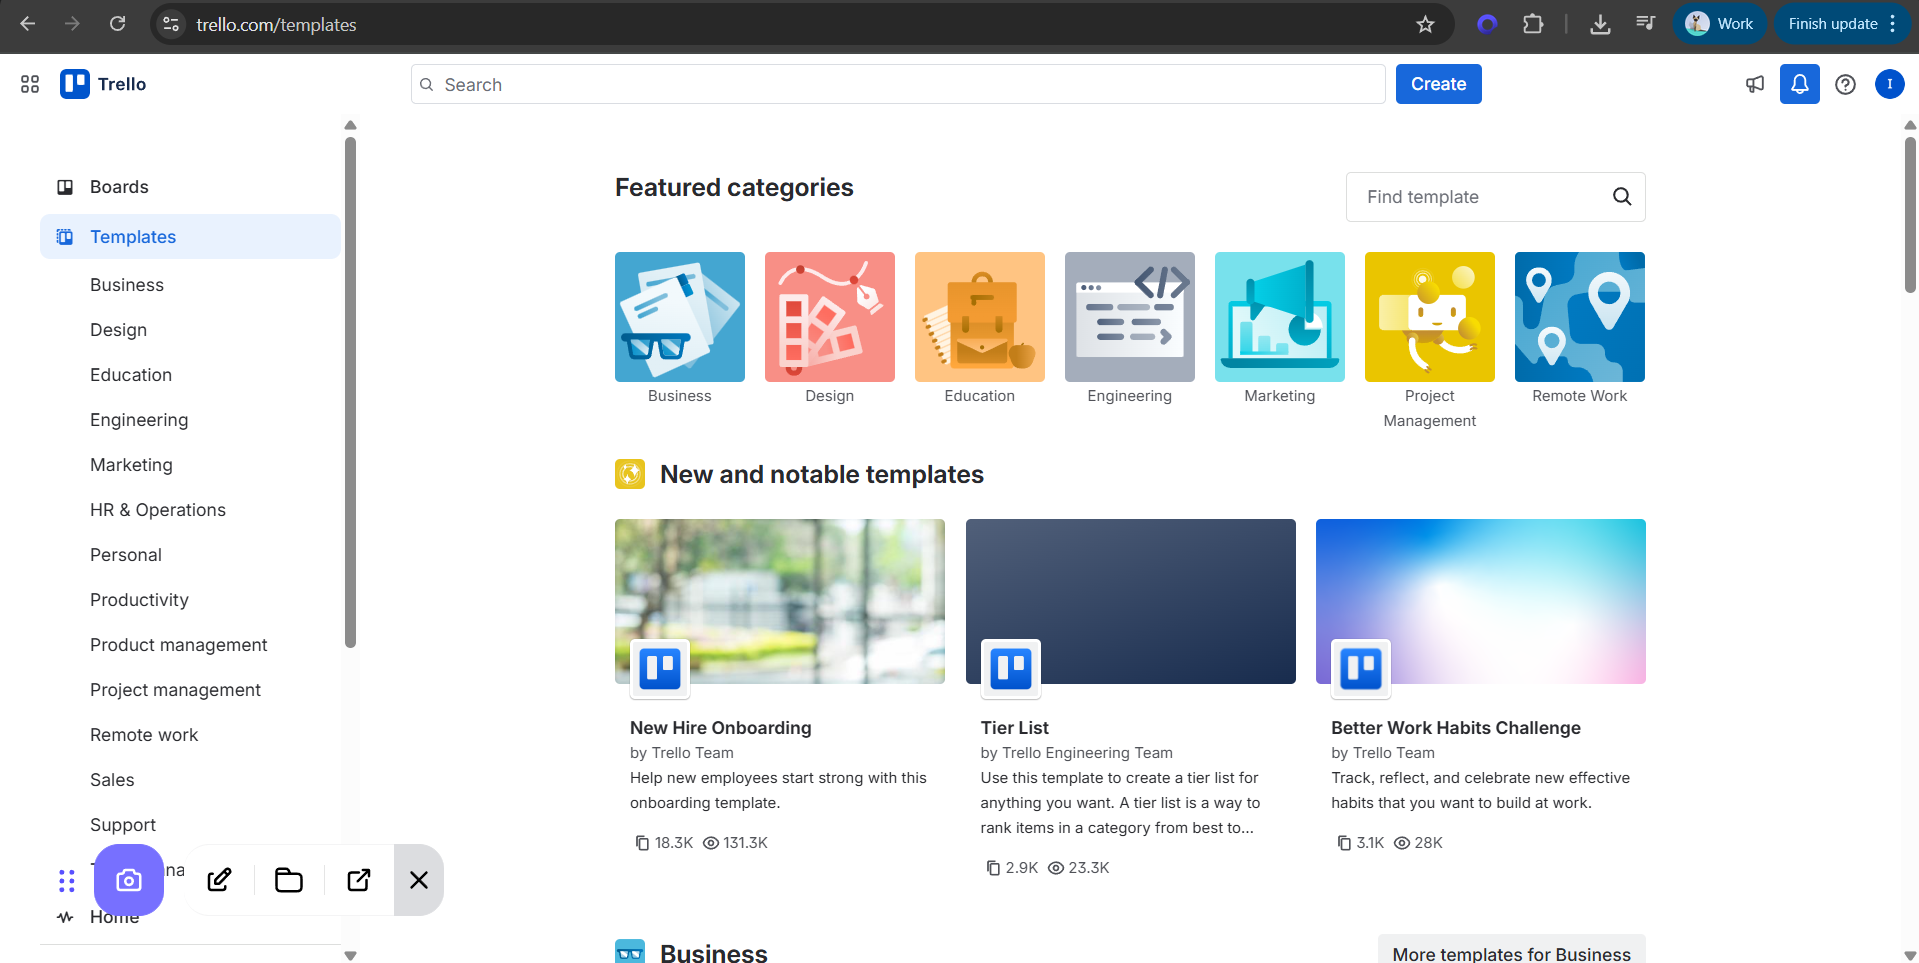Open the Engineering category thumbnail

(1130, 317)
